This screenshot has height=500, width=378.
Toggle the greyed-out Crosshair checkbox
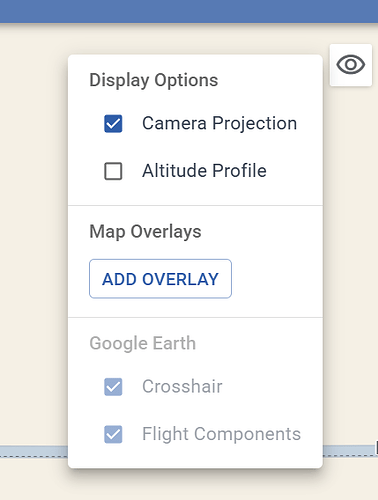pyautogui.click(x=113, y=387)
